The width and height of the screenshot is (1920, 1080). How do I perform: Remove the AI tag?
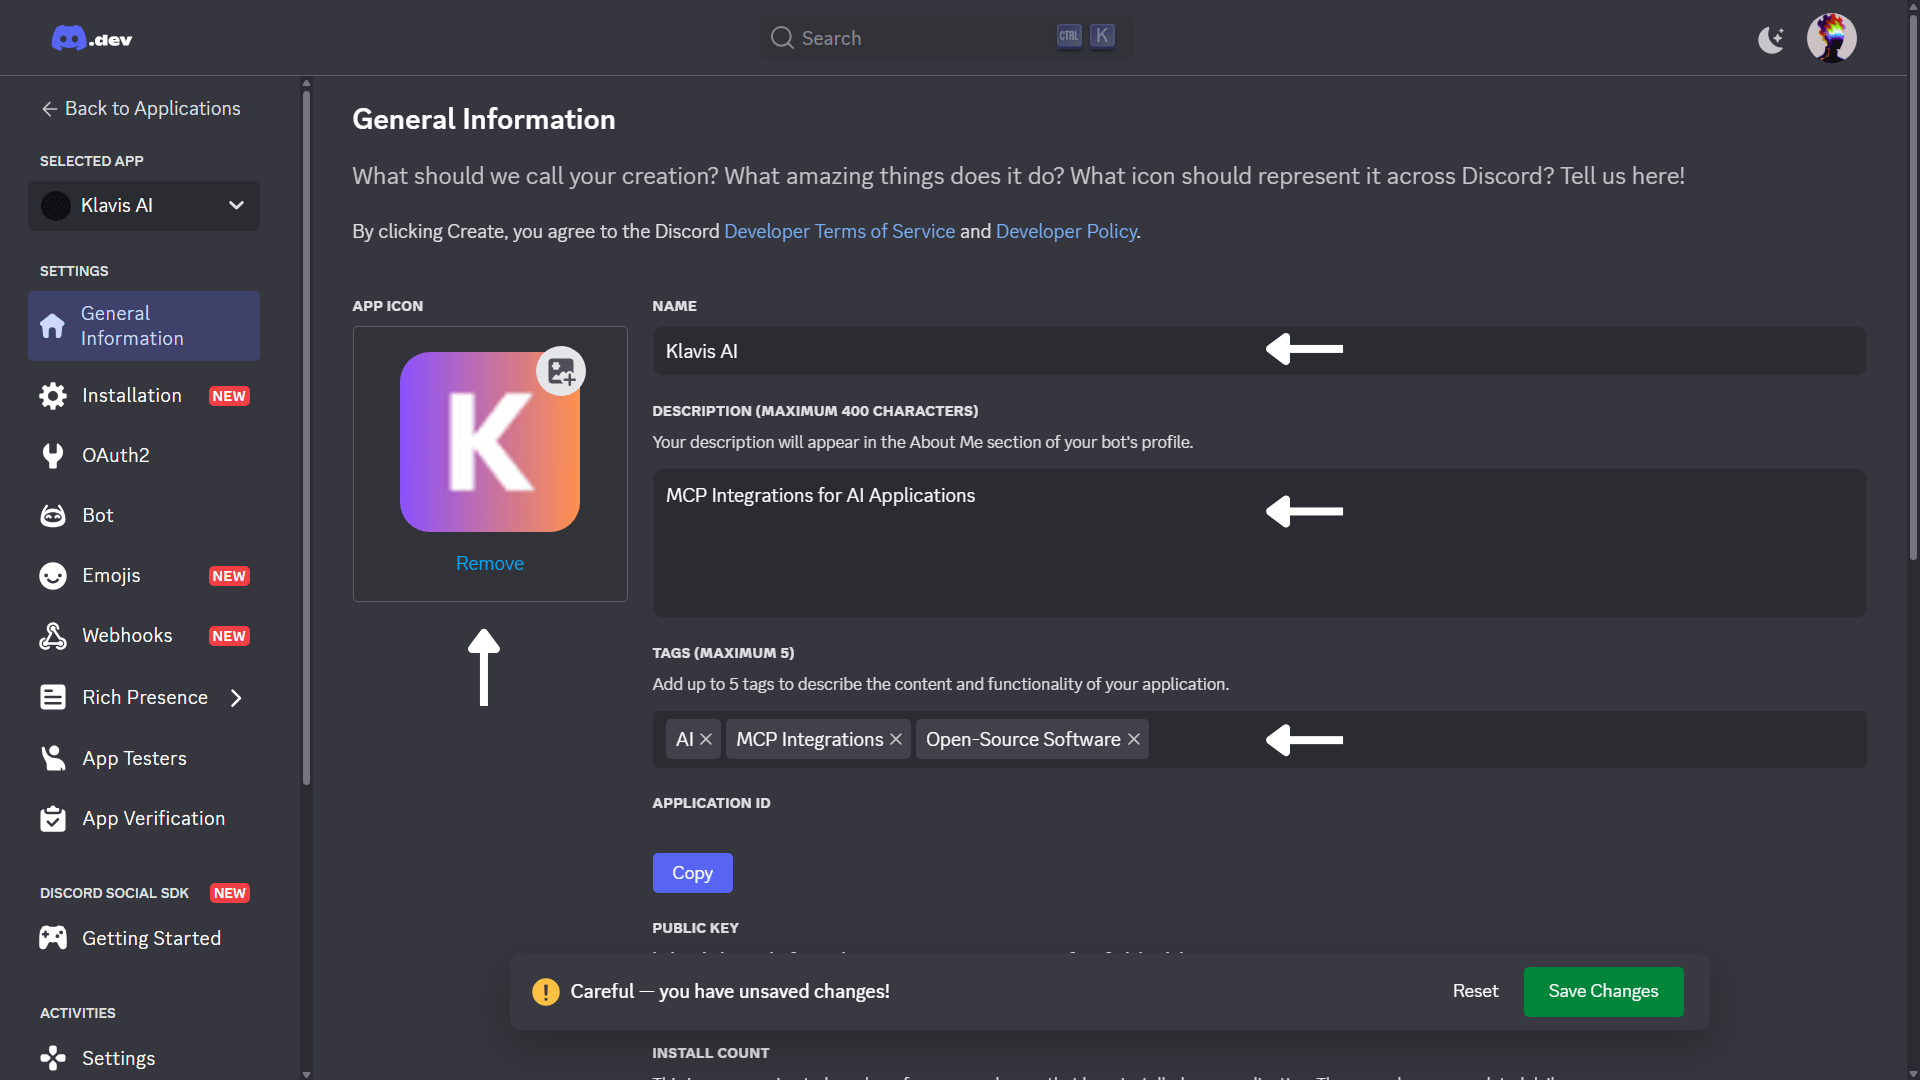(706, 740)
